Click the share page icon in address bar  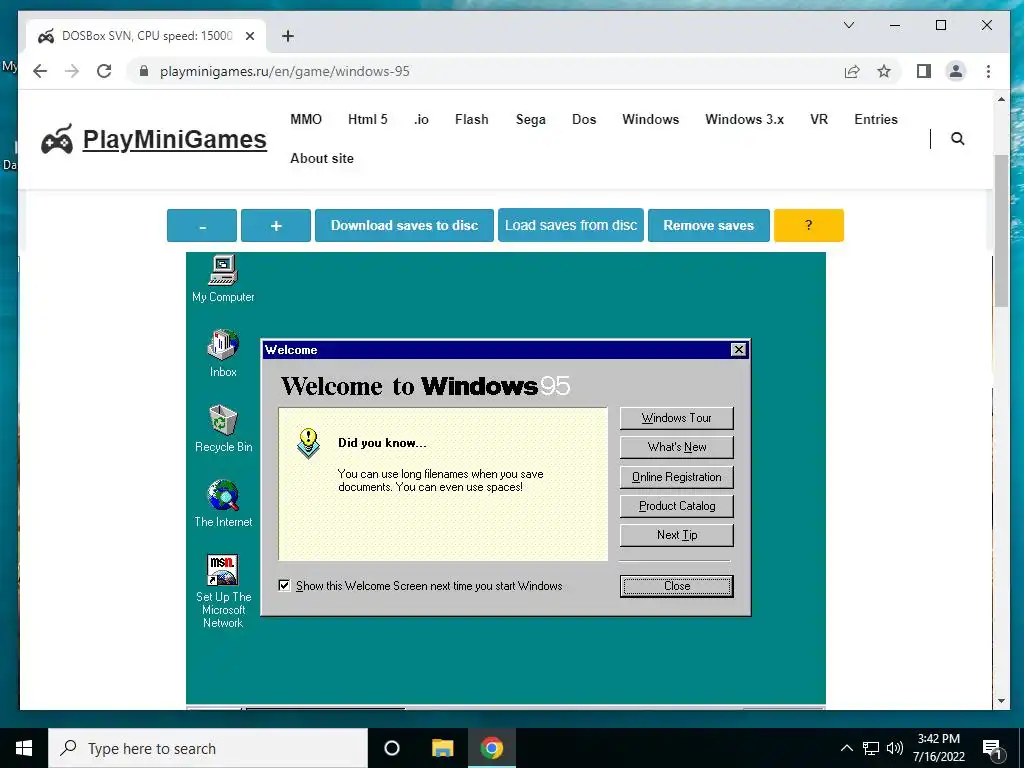point(852,71)
